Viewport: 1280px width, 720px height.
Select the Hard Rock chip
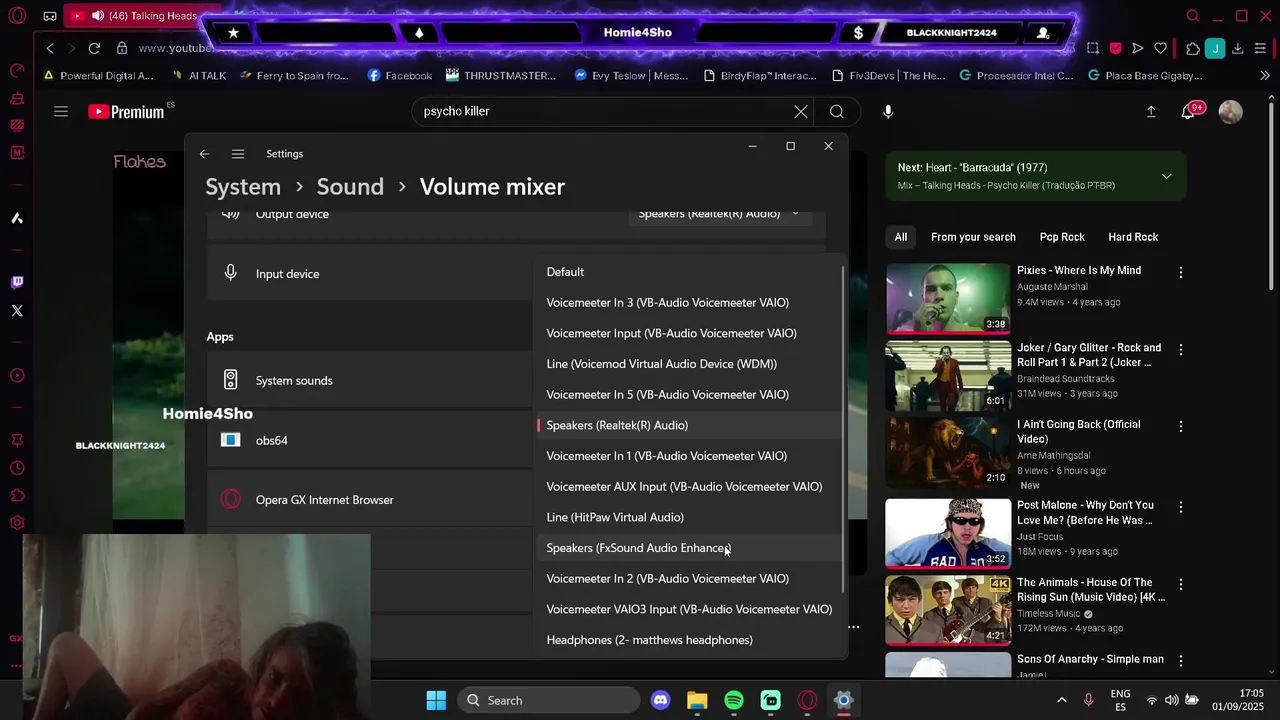tap(1133, 237)
